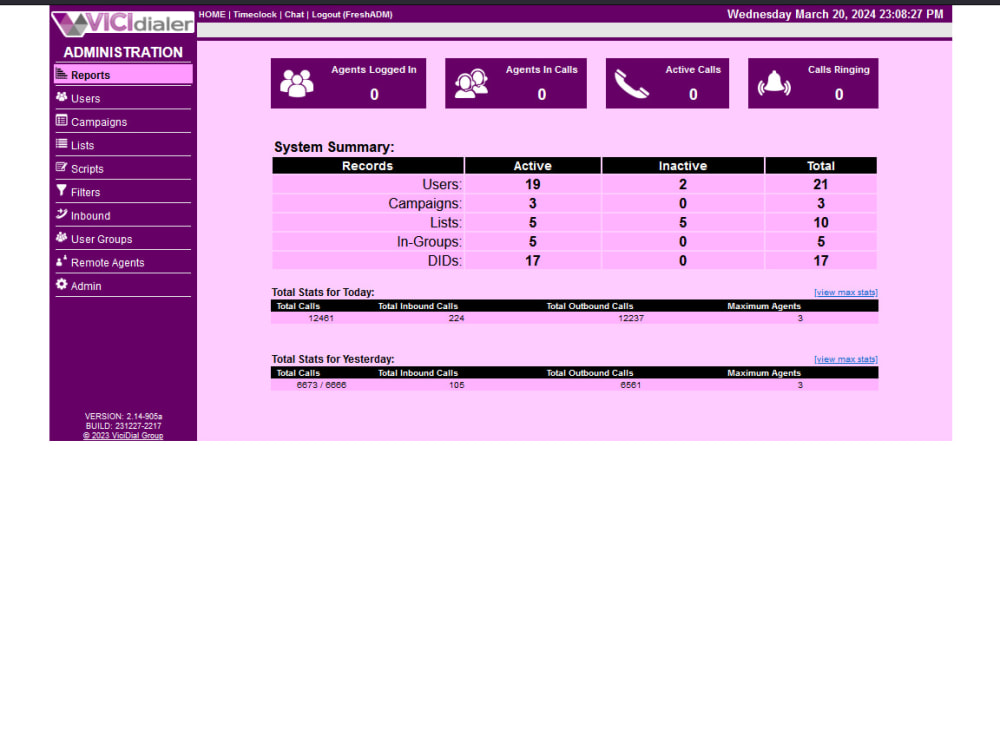Click inactive Users value 2
Viewport: 1000px width, 750px height.
[683, 184]
